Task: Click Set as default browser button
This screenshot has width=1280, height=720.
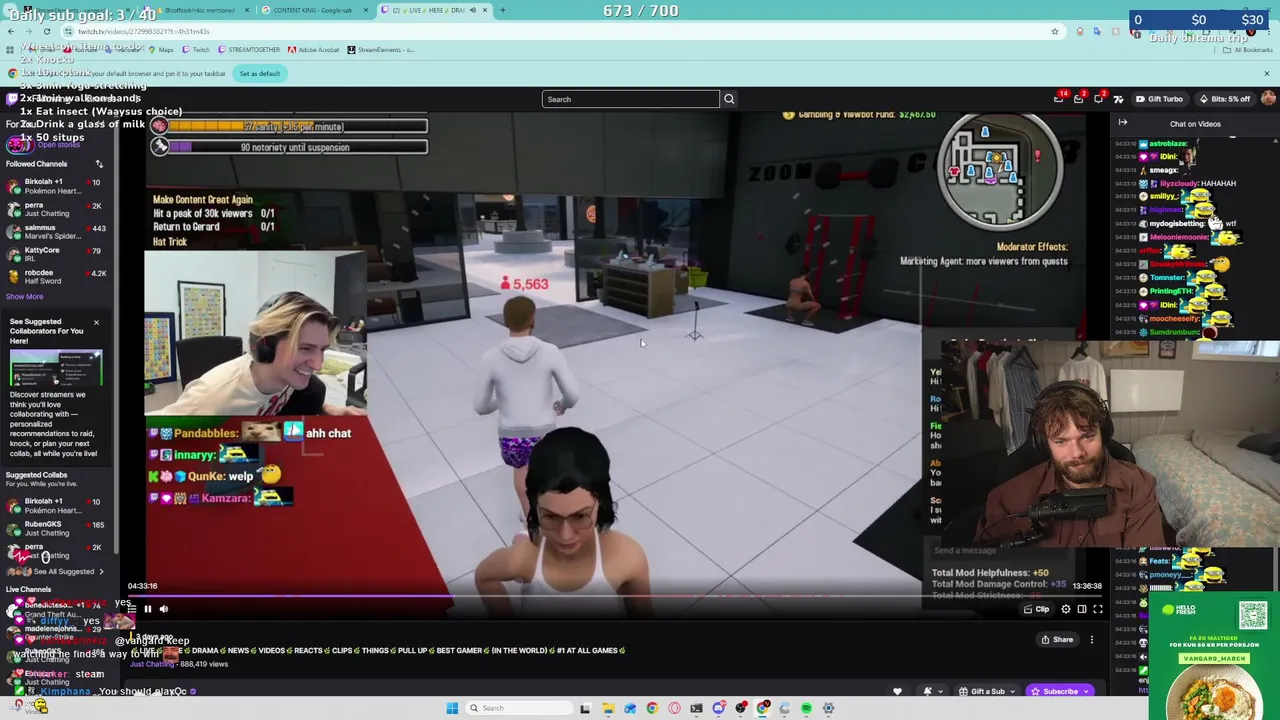Action: pyautogui.click(x=260, y=73)
